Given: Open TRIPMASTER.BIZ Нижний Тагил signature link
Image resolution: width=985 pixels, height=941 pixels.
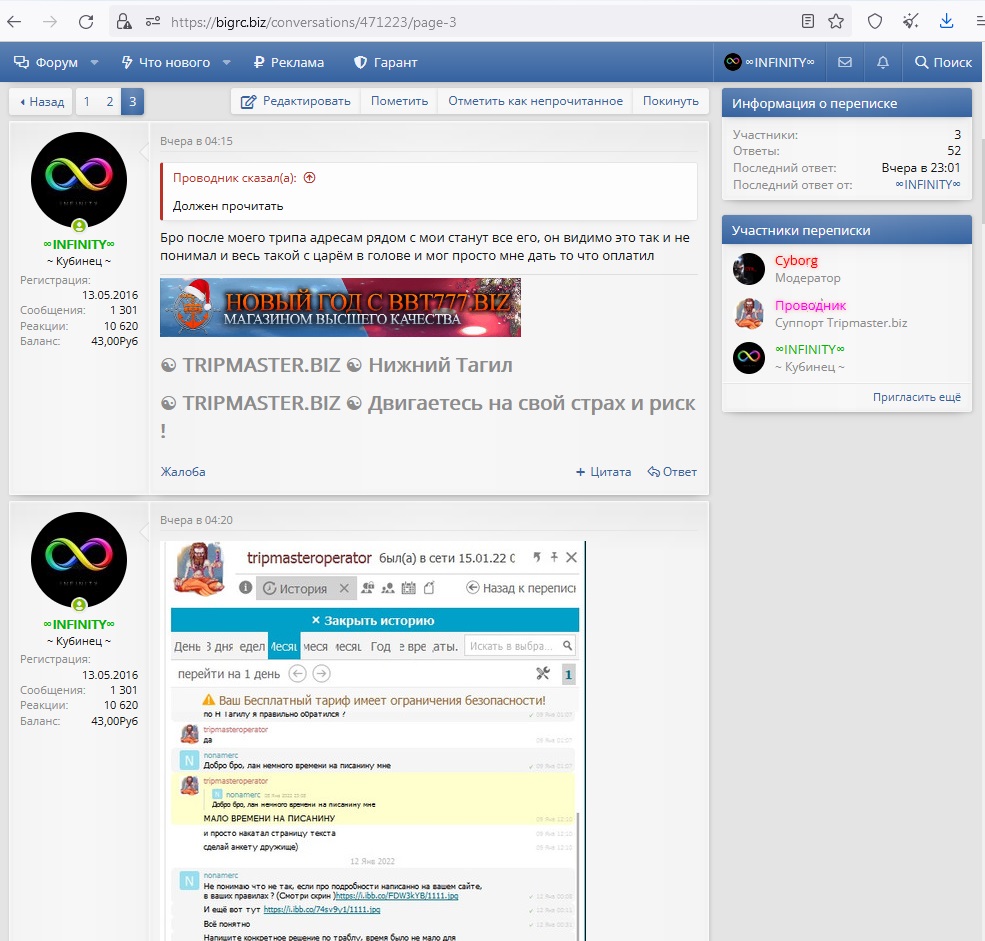Looking at the screenshot, I should point(337,365).
